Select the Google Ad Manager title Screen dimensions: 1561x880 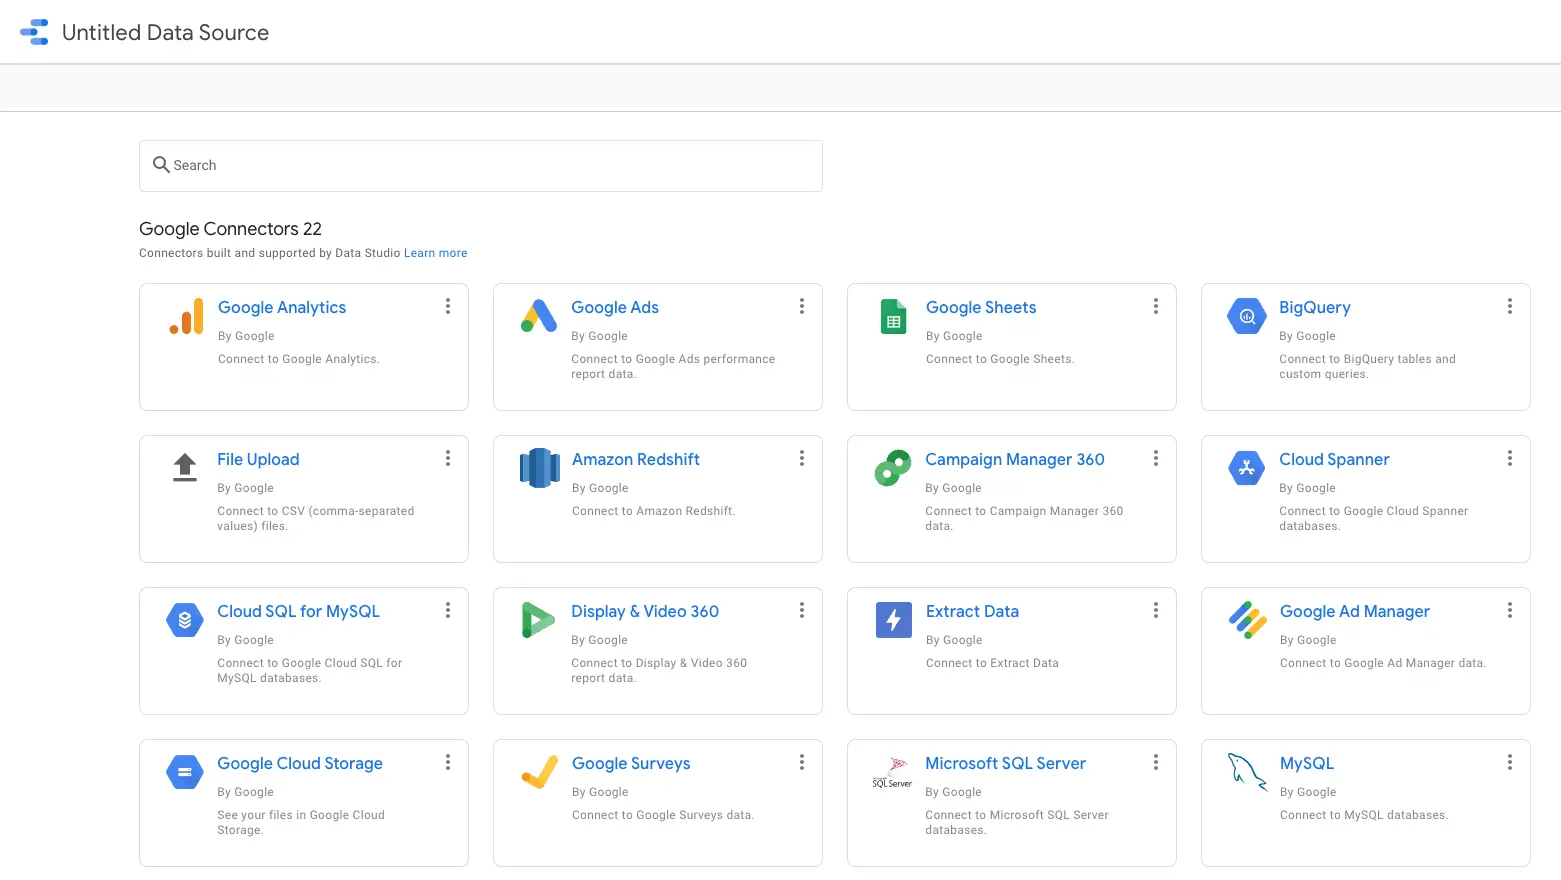(1355, 611)
